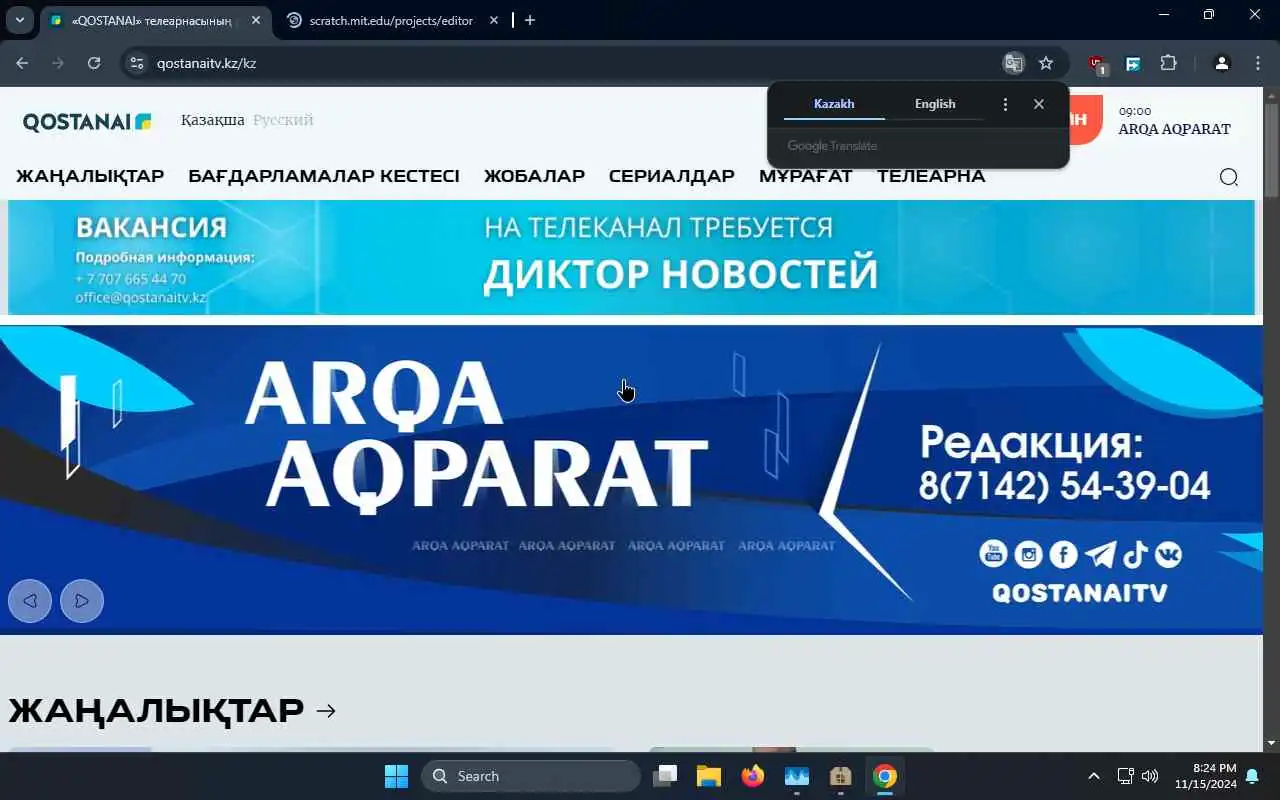The height and width of the screenshot is (800, 1280).
Task: Open СЕРИАЛДАР menu item
Action: (x=672, y=176)
